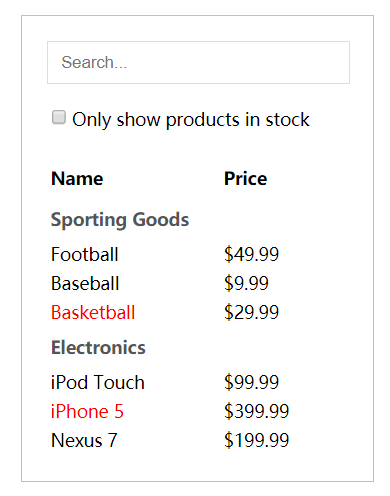Select the iPod Touch product name

[98, 382]
